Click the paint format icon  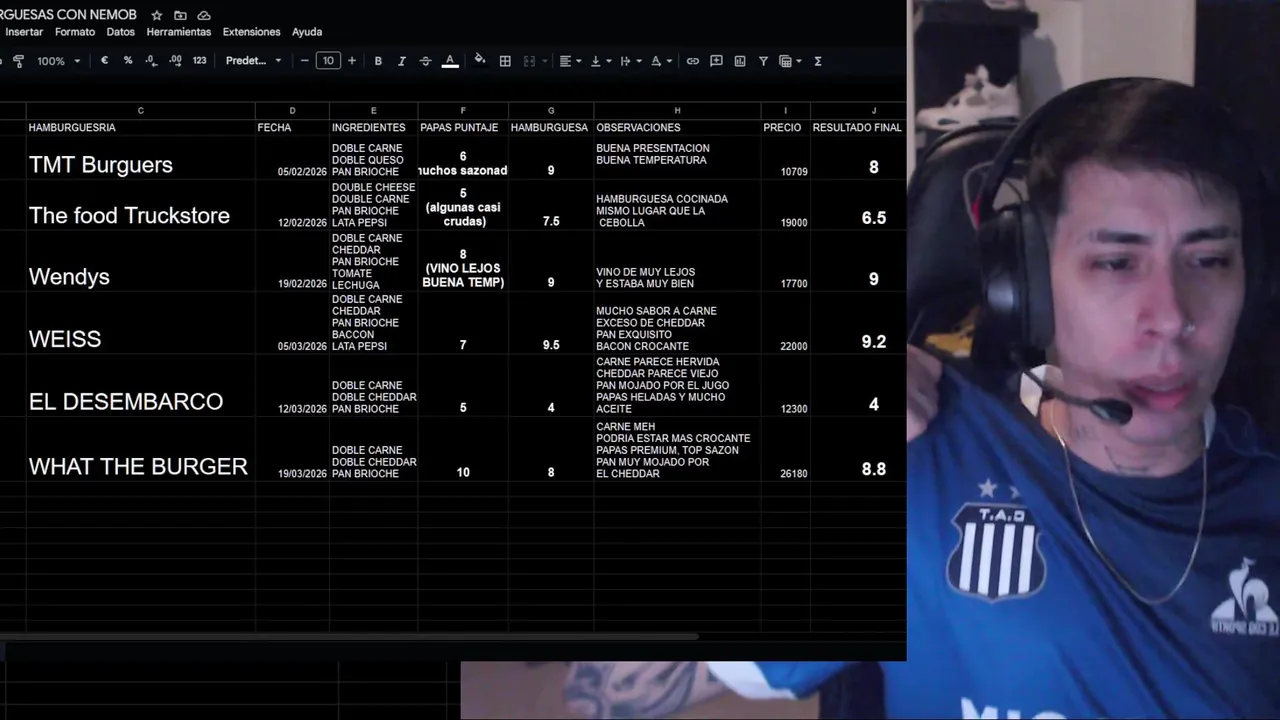(18, 61)
